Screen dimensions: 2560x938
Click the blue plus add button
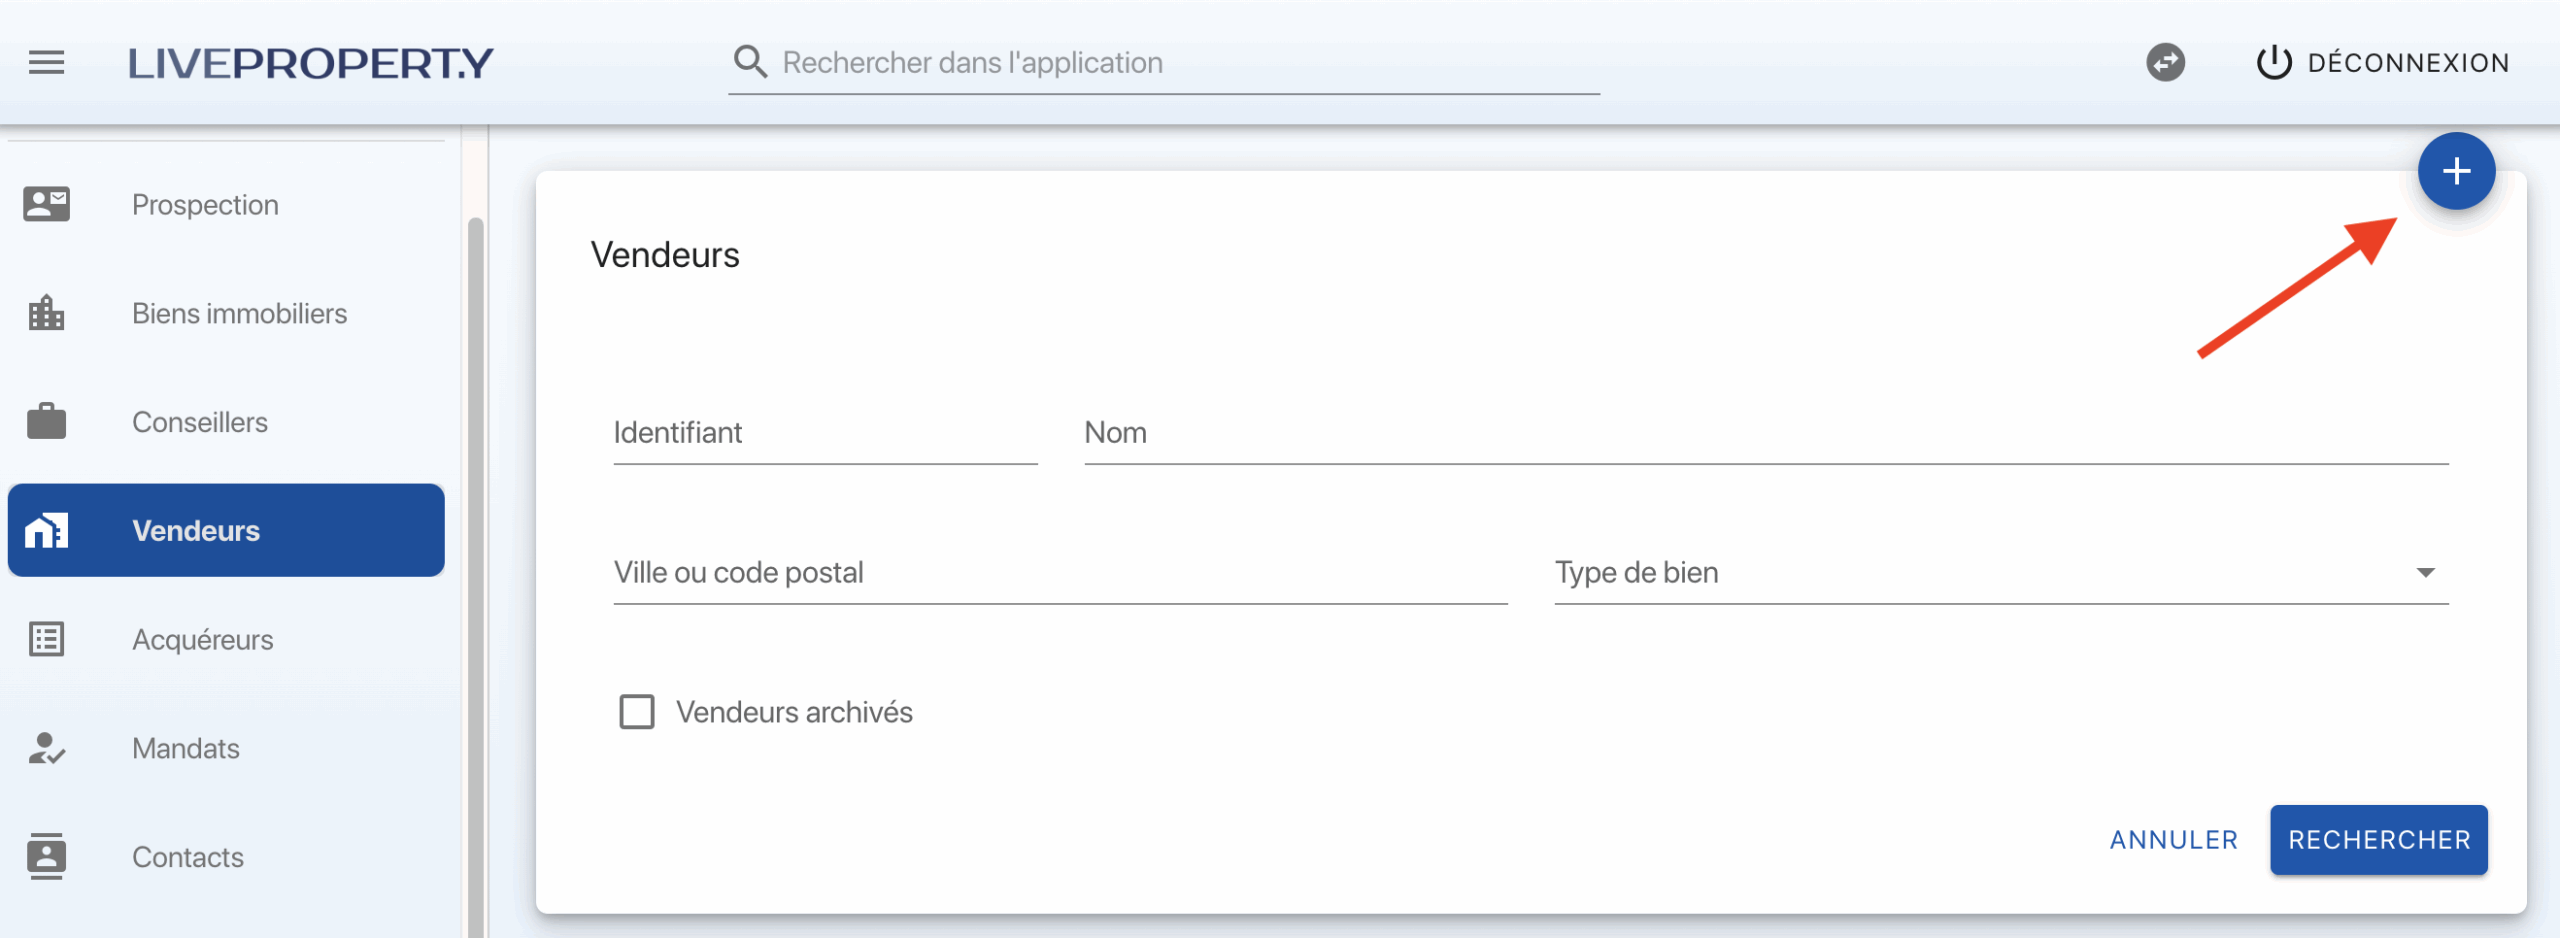coord(2455,171)
